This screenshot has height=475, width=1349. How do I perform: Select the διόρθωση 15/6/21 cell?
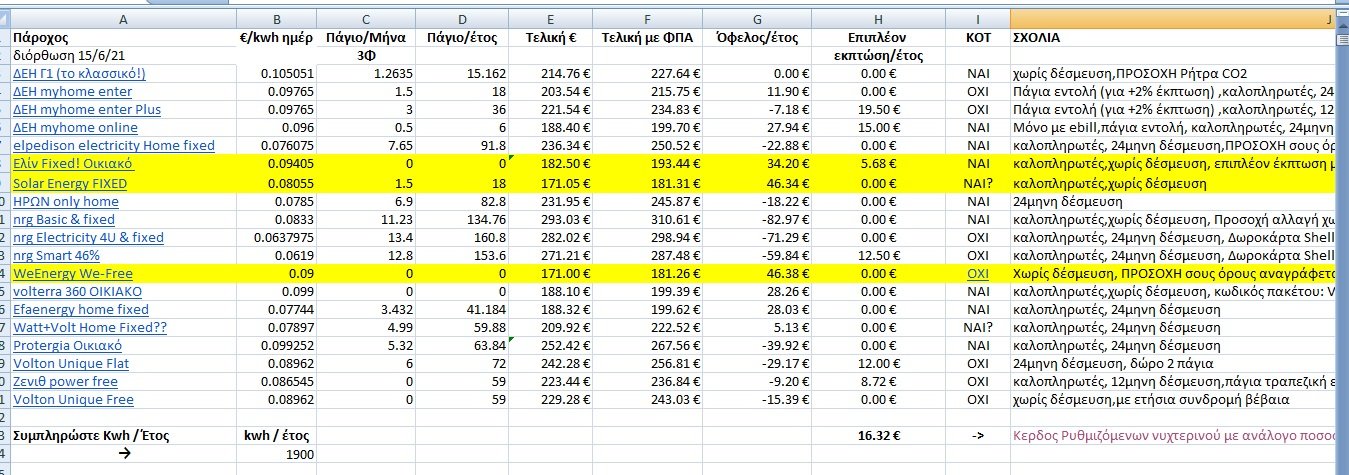tap(124, 56)
